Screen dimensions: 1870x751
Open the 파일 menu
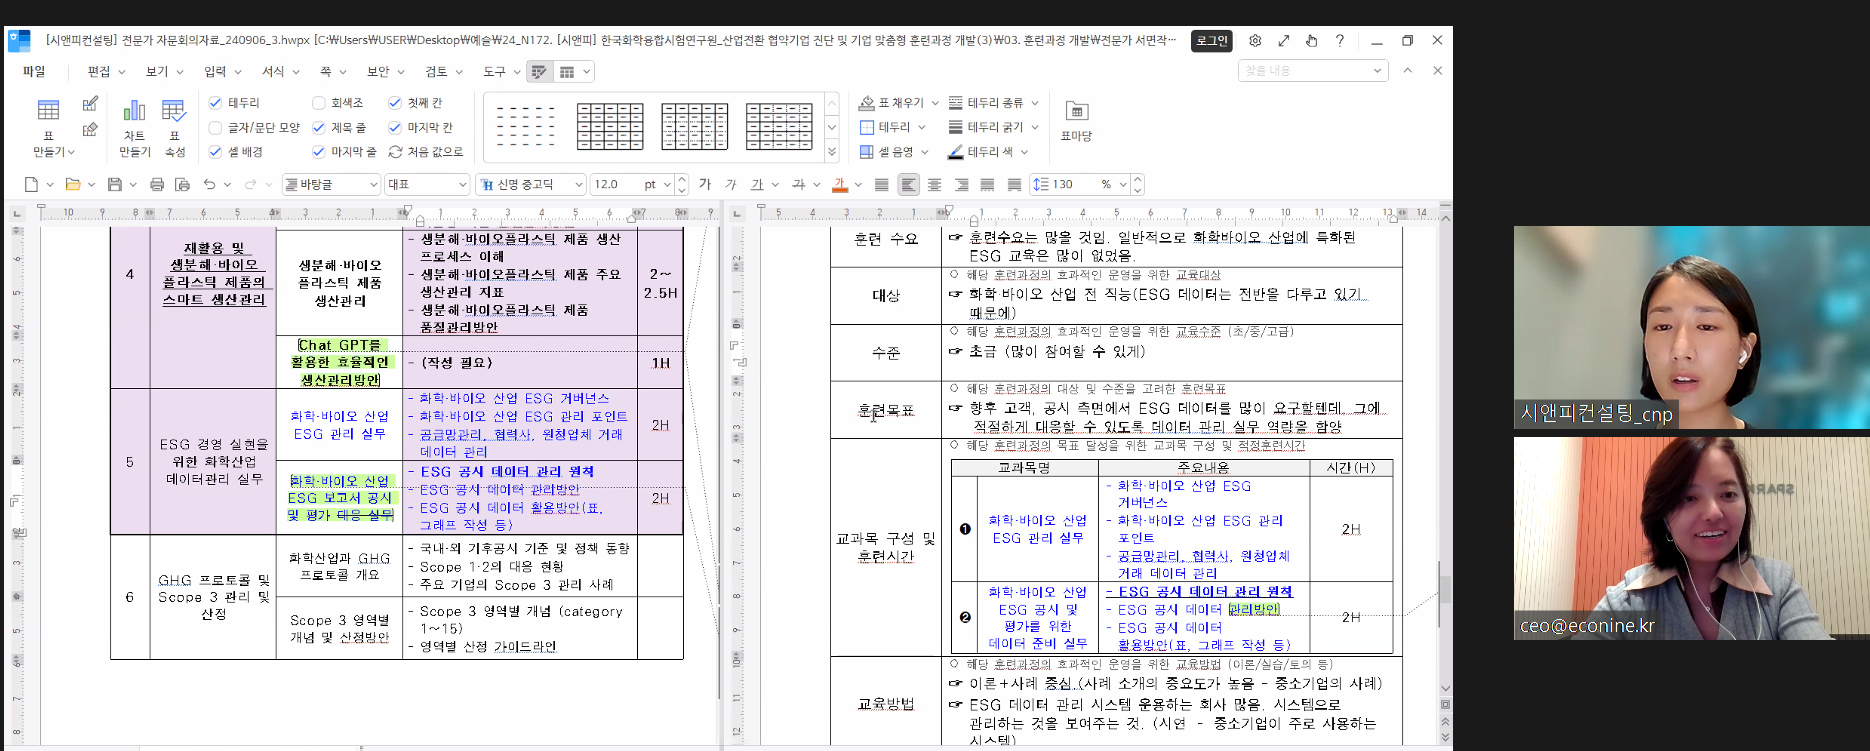34,72
